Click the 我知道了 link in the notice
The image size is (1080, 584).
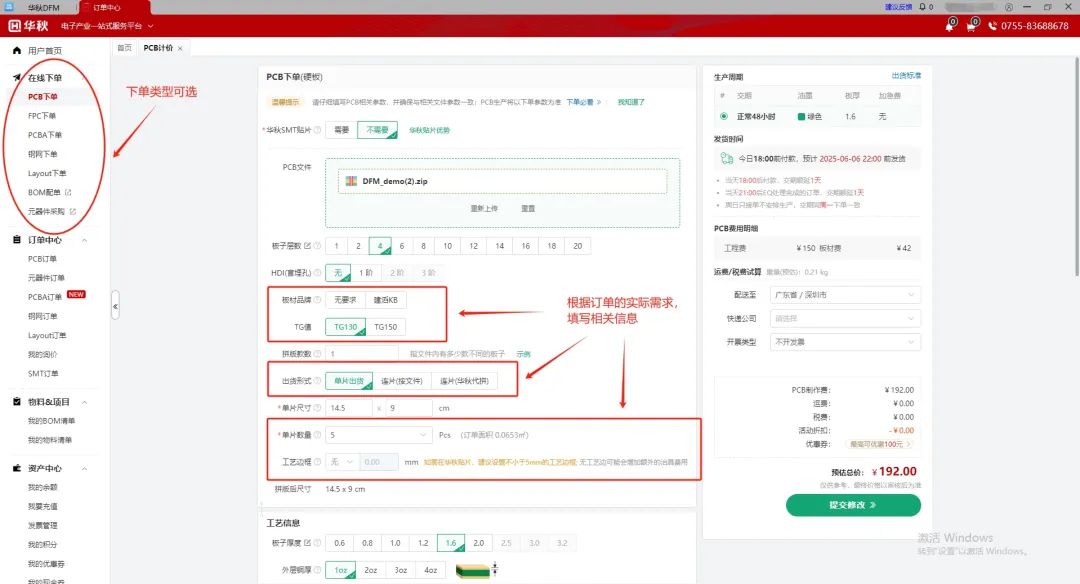coord(631,102)
